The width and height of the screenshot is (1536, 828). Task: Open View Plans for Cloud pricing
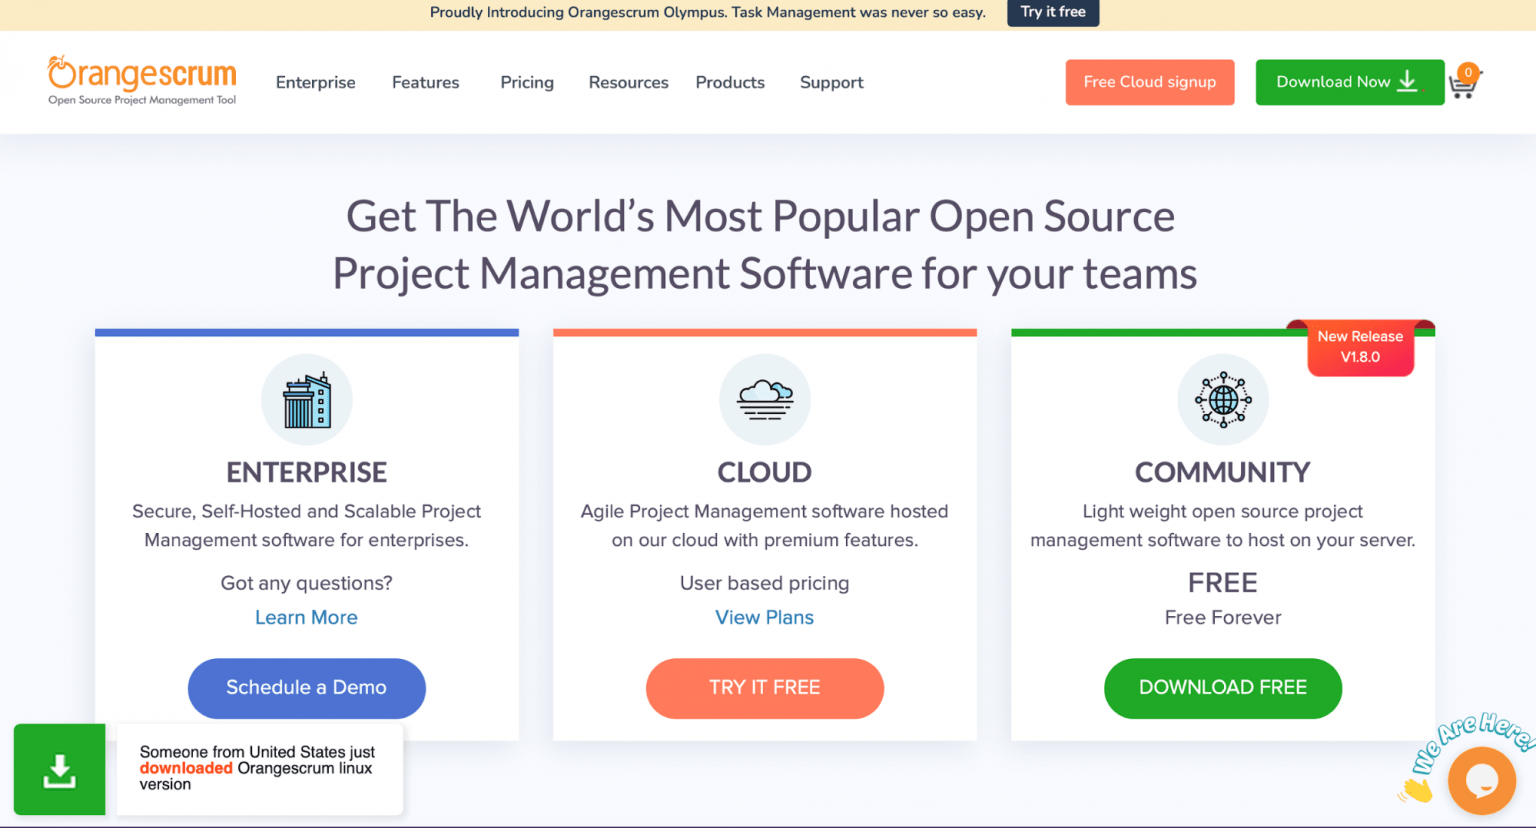pos(764,617)
